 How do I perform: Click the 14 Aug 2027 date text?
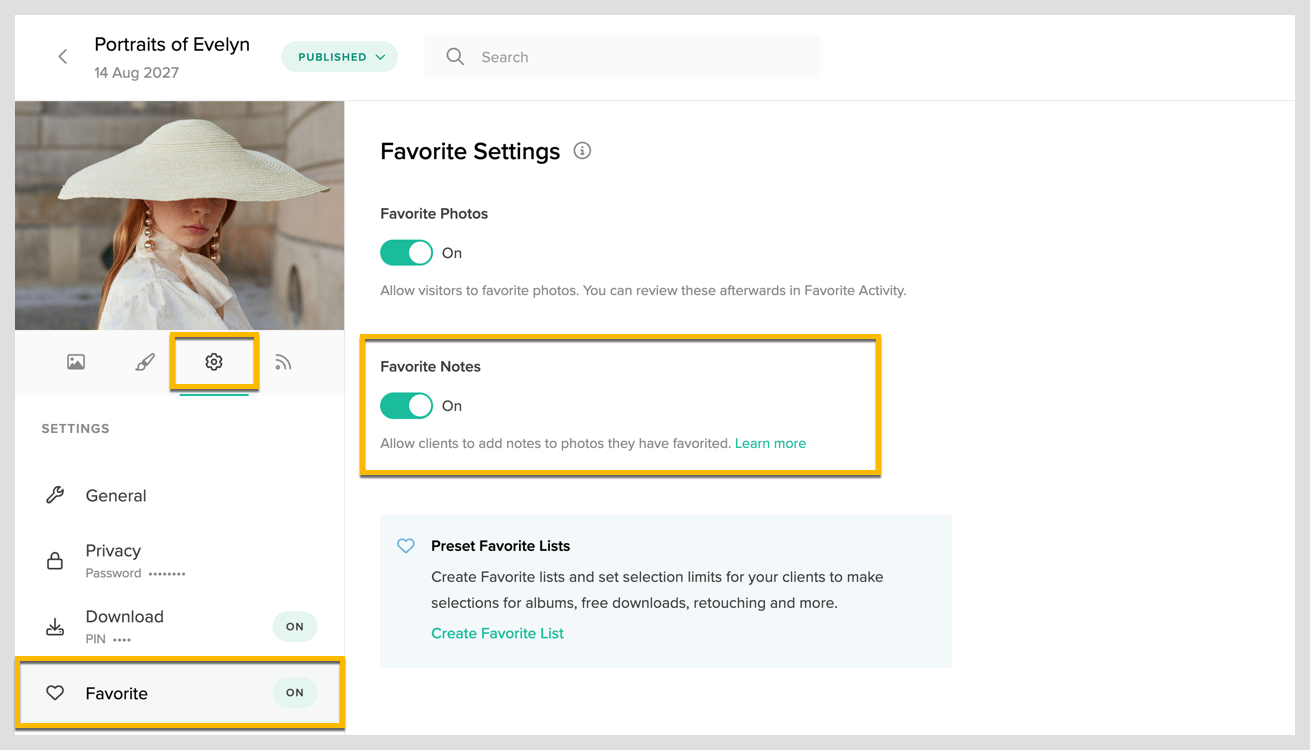click(x=136, y=73)
